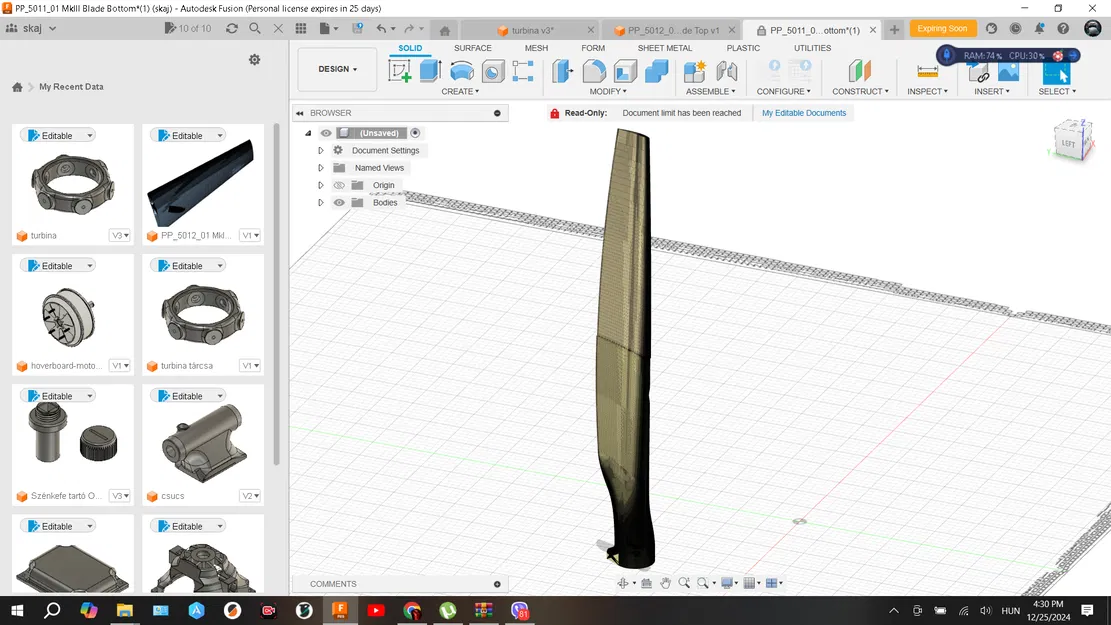The image size is (1111, 625).
Task: Open the csucs design thumbnail
Action: coord(203,443)
